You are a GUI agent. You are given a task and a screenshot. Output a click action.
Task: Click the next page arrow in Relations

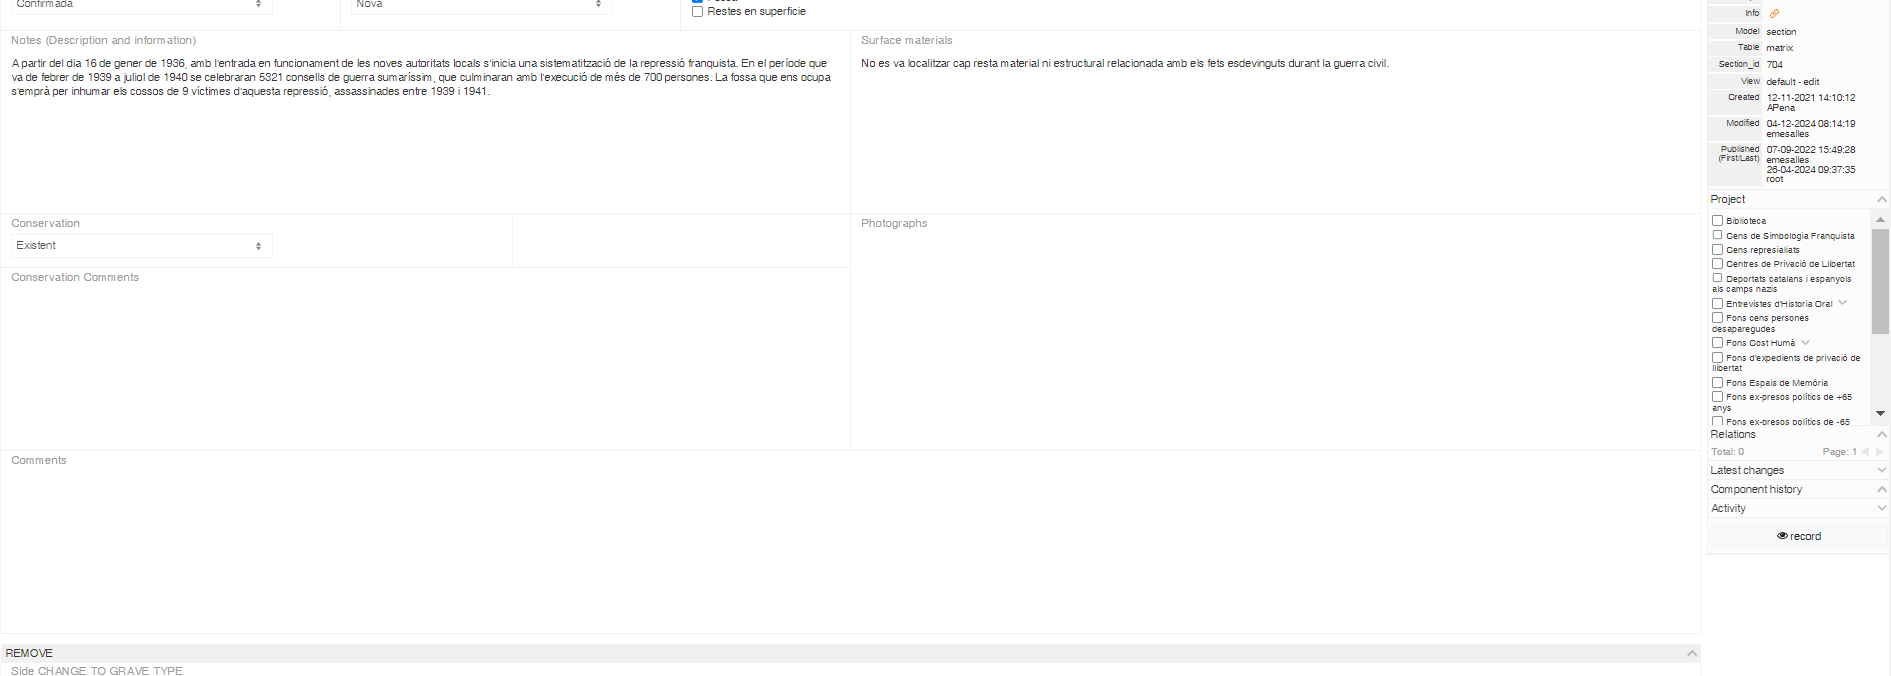click(x=1879, y=452)
